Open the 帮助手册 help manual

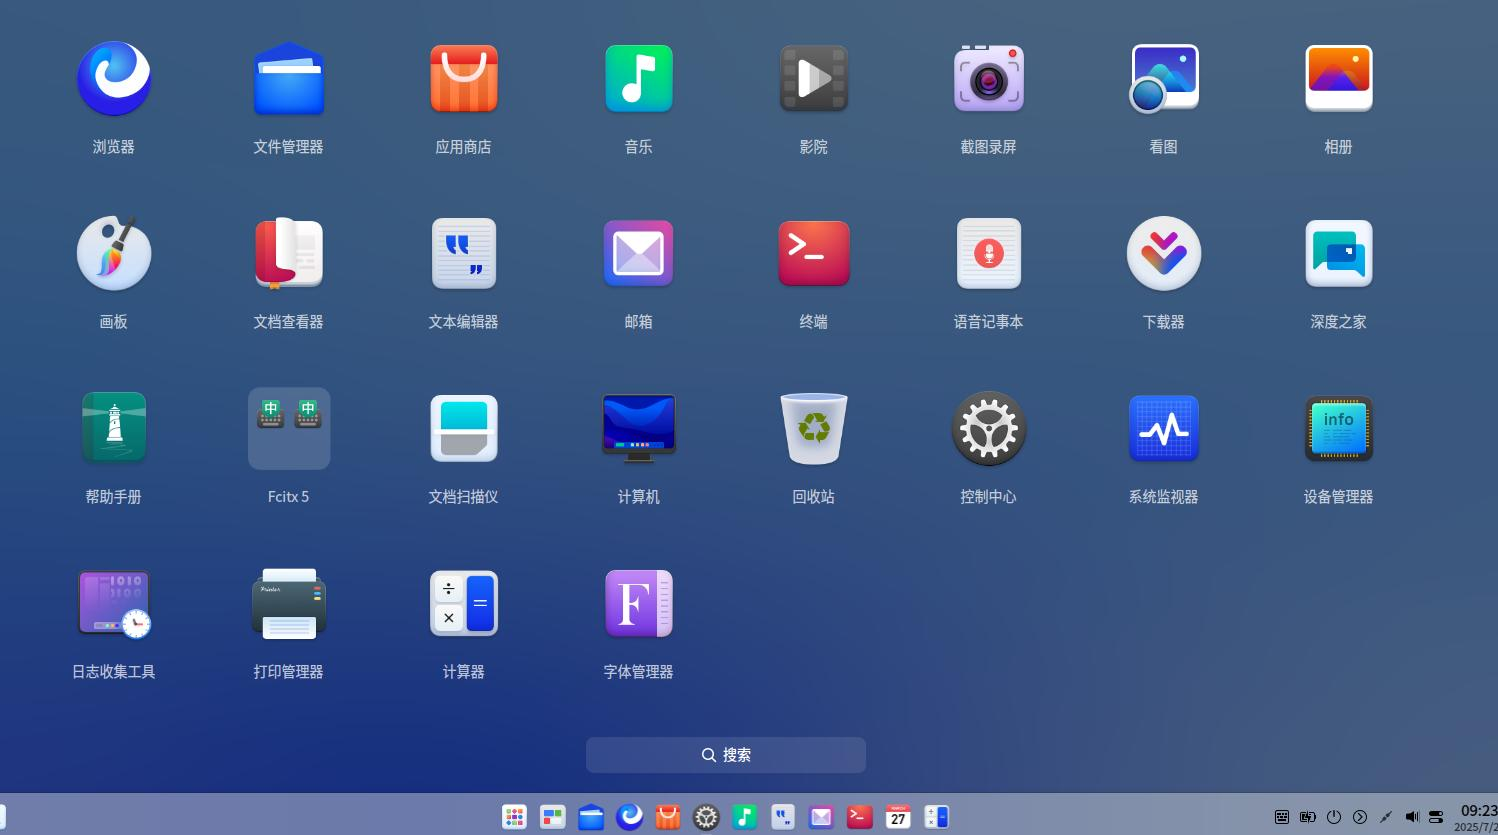[x=114, y=428]
